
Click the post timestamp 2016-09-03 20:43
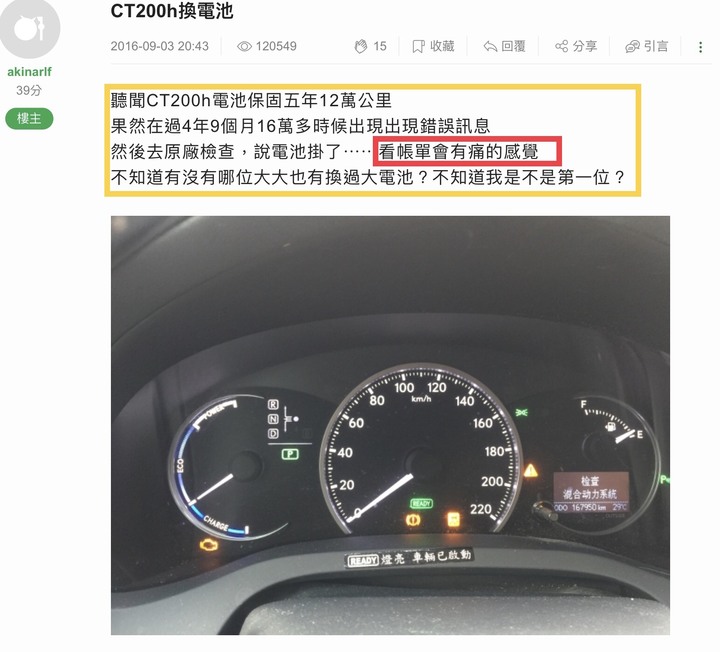click(x=159, y=46)
